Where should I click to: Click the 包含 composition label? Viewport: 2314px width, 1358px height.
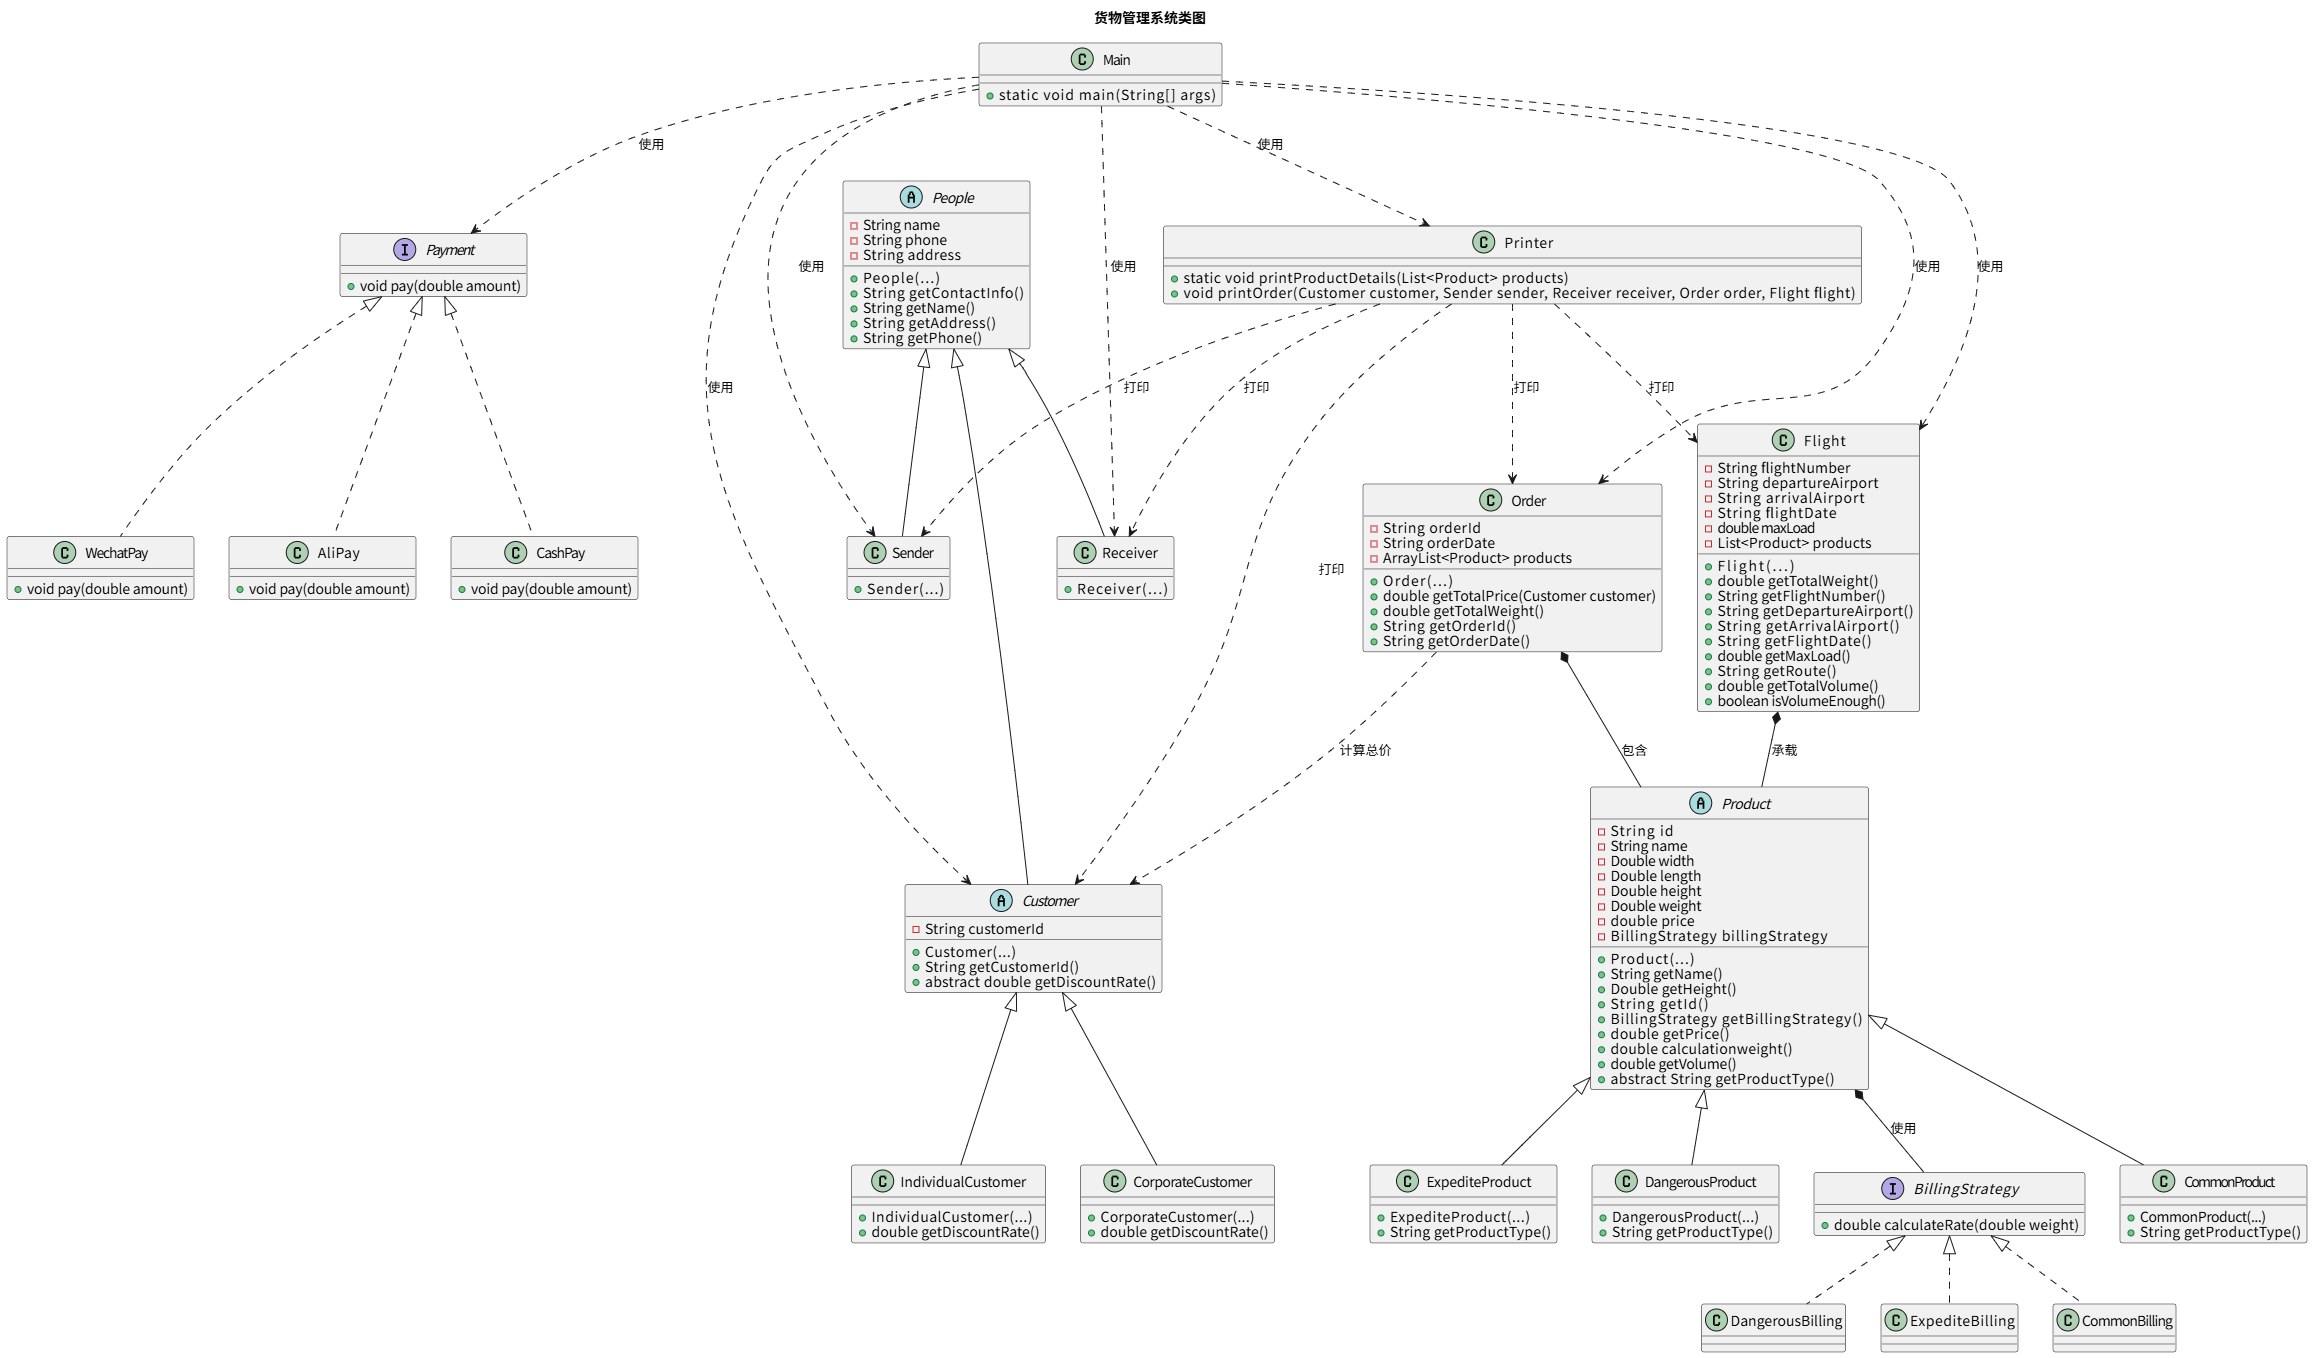point(1634,750)
